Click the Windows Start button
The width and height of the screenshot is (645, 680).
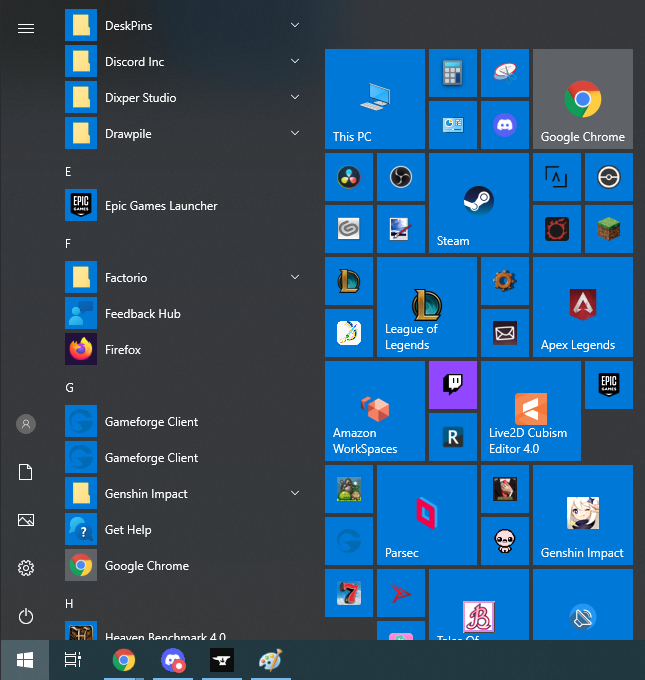click(x=25, y=660)
